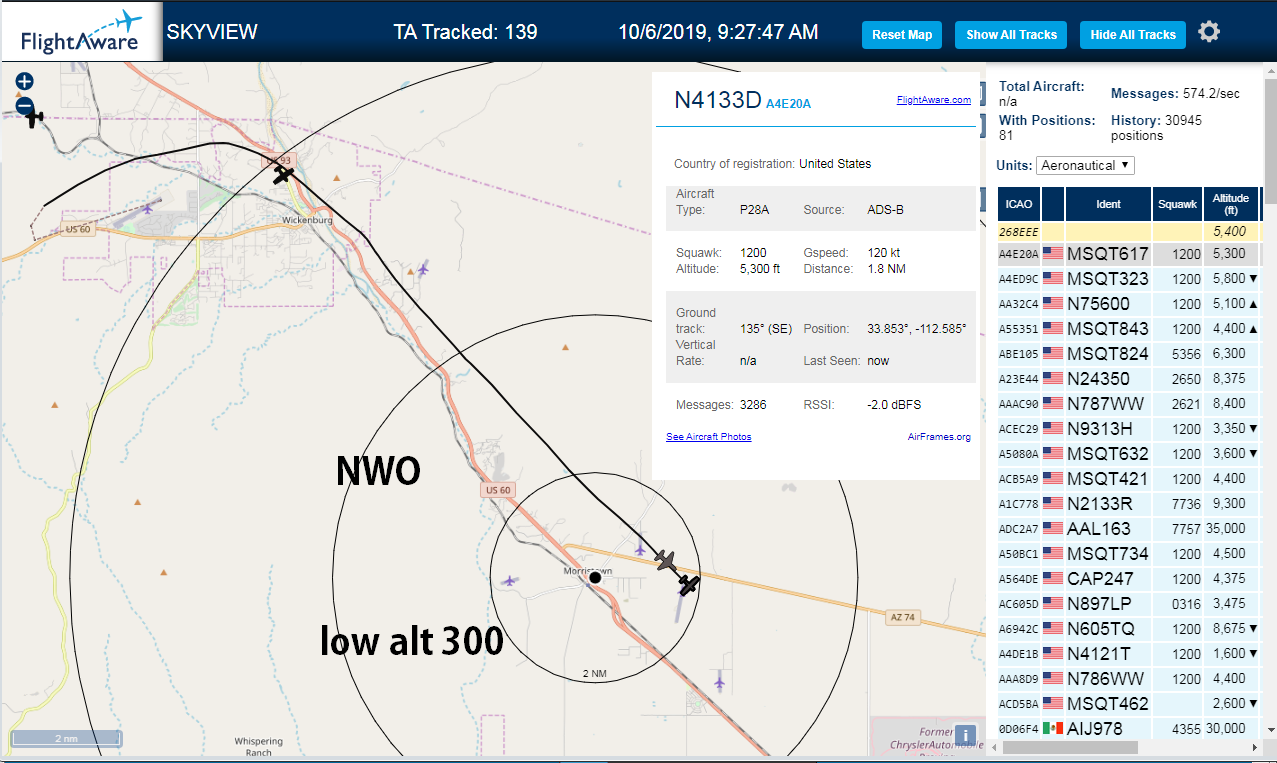Click the US flag in AAL163 row
Viewport: 1277px width, 763px height.
(x=1052, y=528)
